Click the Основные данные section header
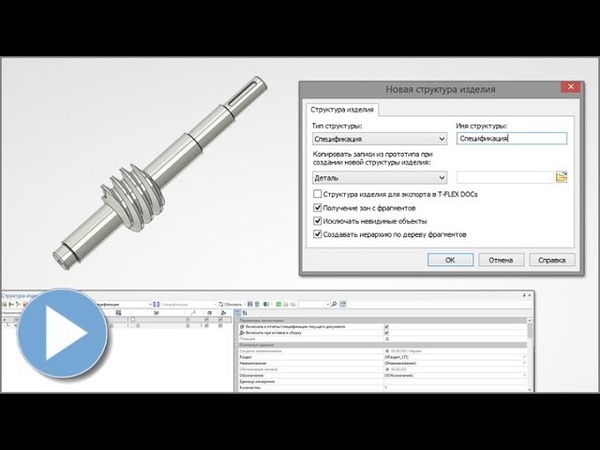 (381, 345)
